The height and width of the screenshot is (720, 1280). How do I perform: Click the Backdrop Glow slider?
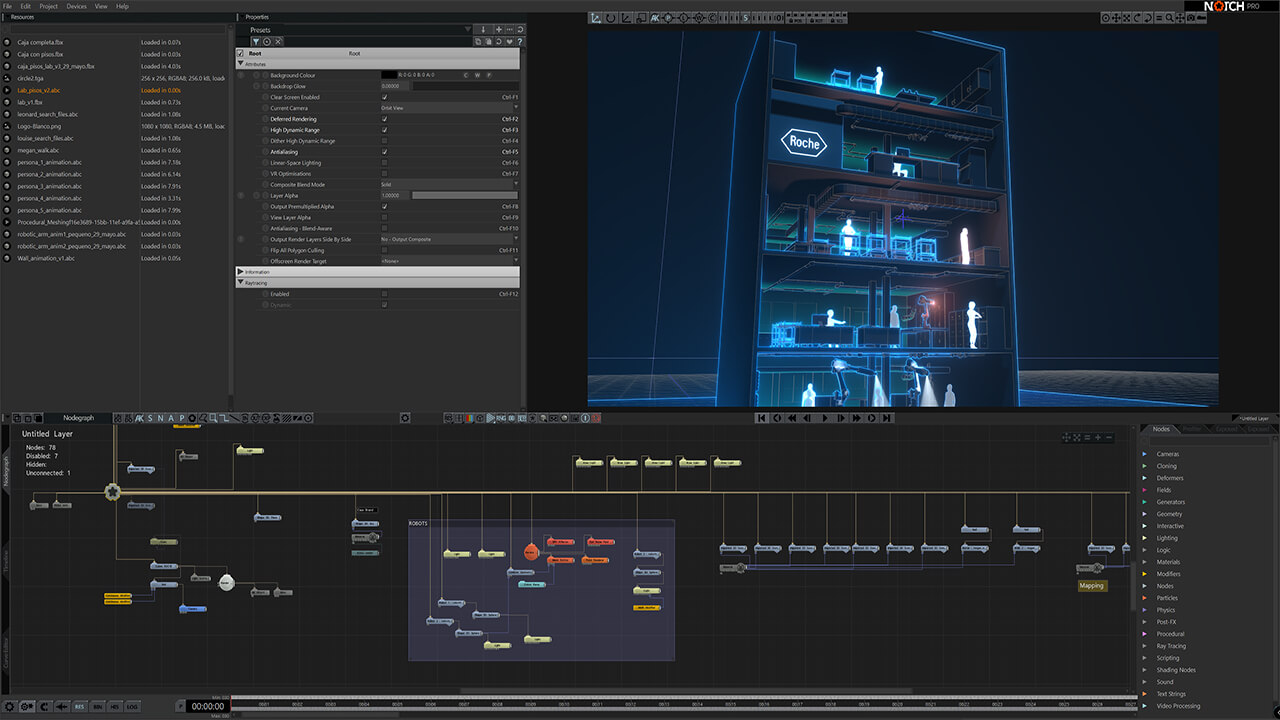tap(465, 86)
